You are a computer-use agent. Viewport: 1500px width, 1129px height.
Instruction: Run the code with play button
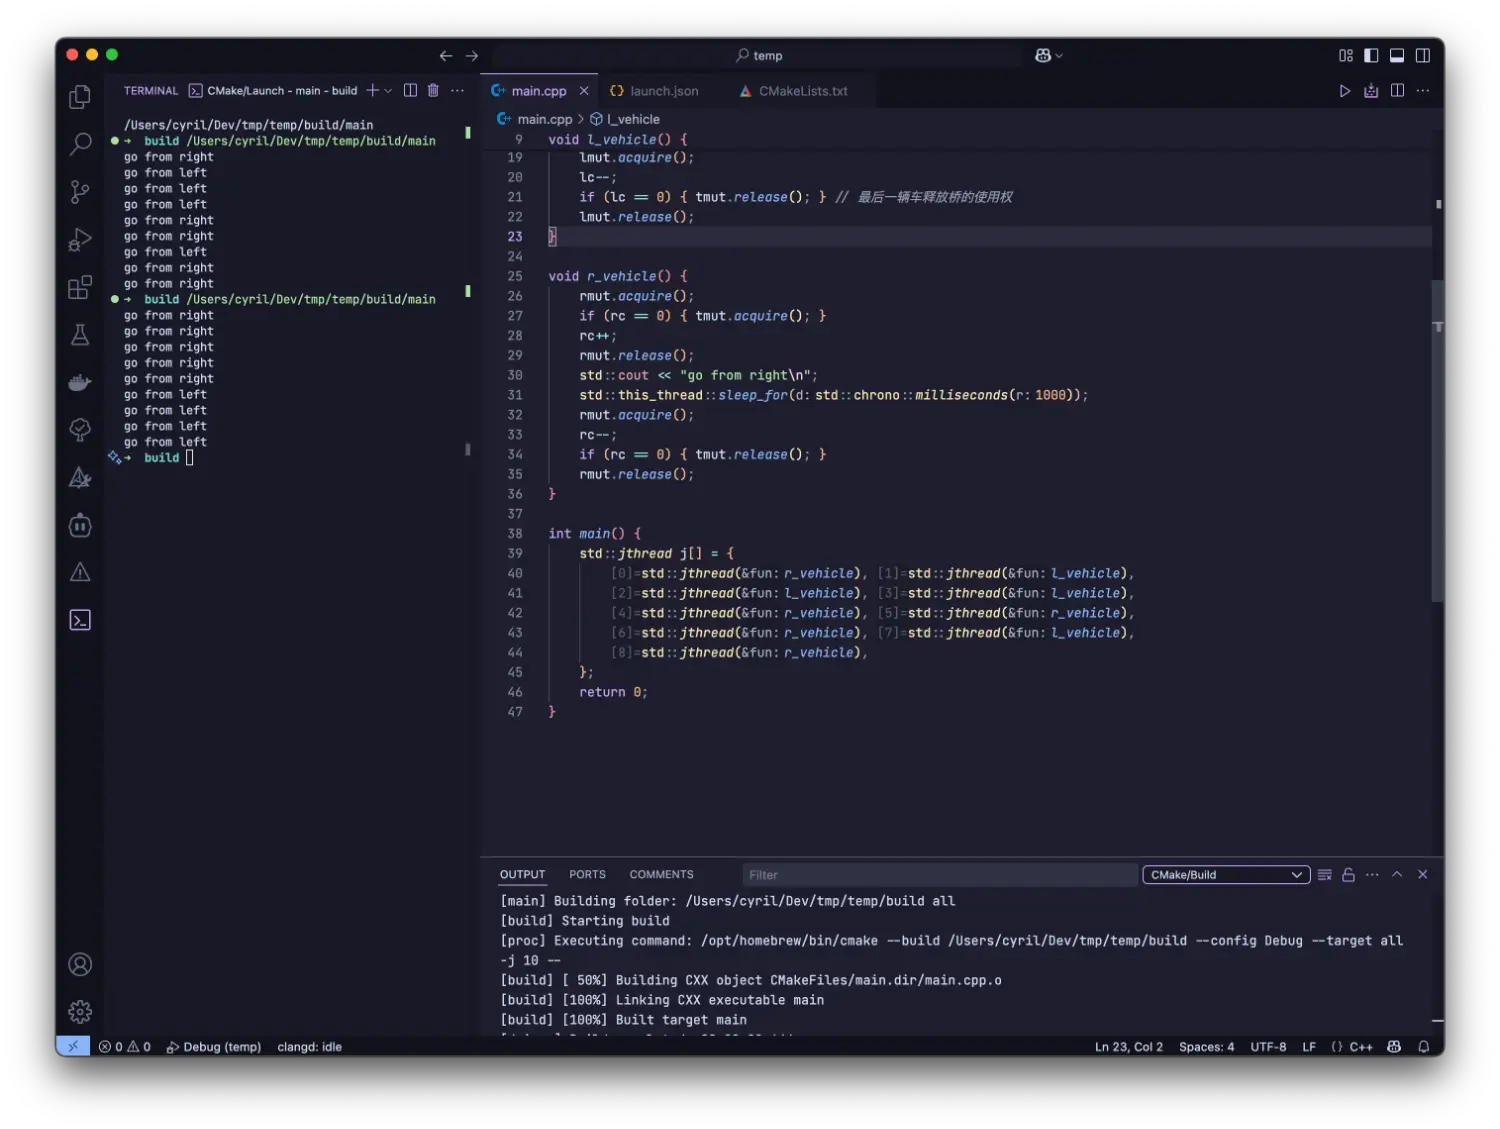coord(1344,91)
